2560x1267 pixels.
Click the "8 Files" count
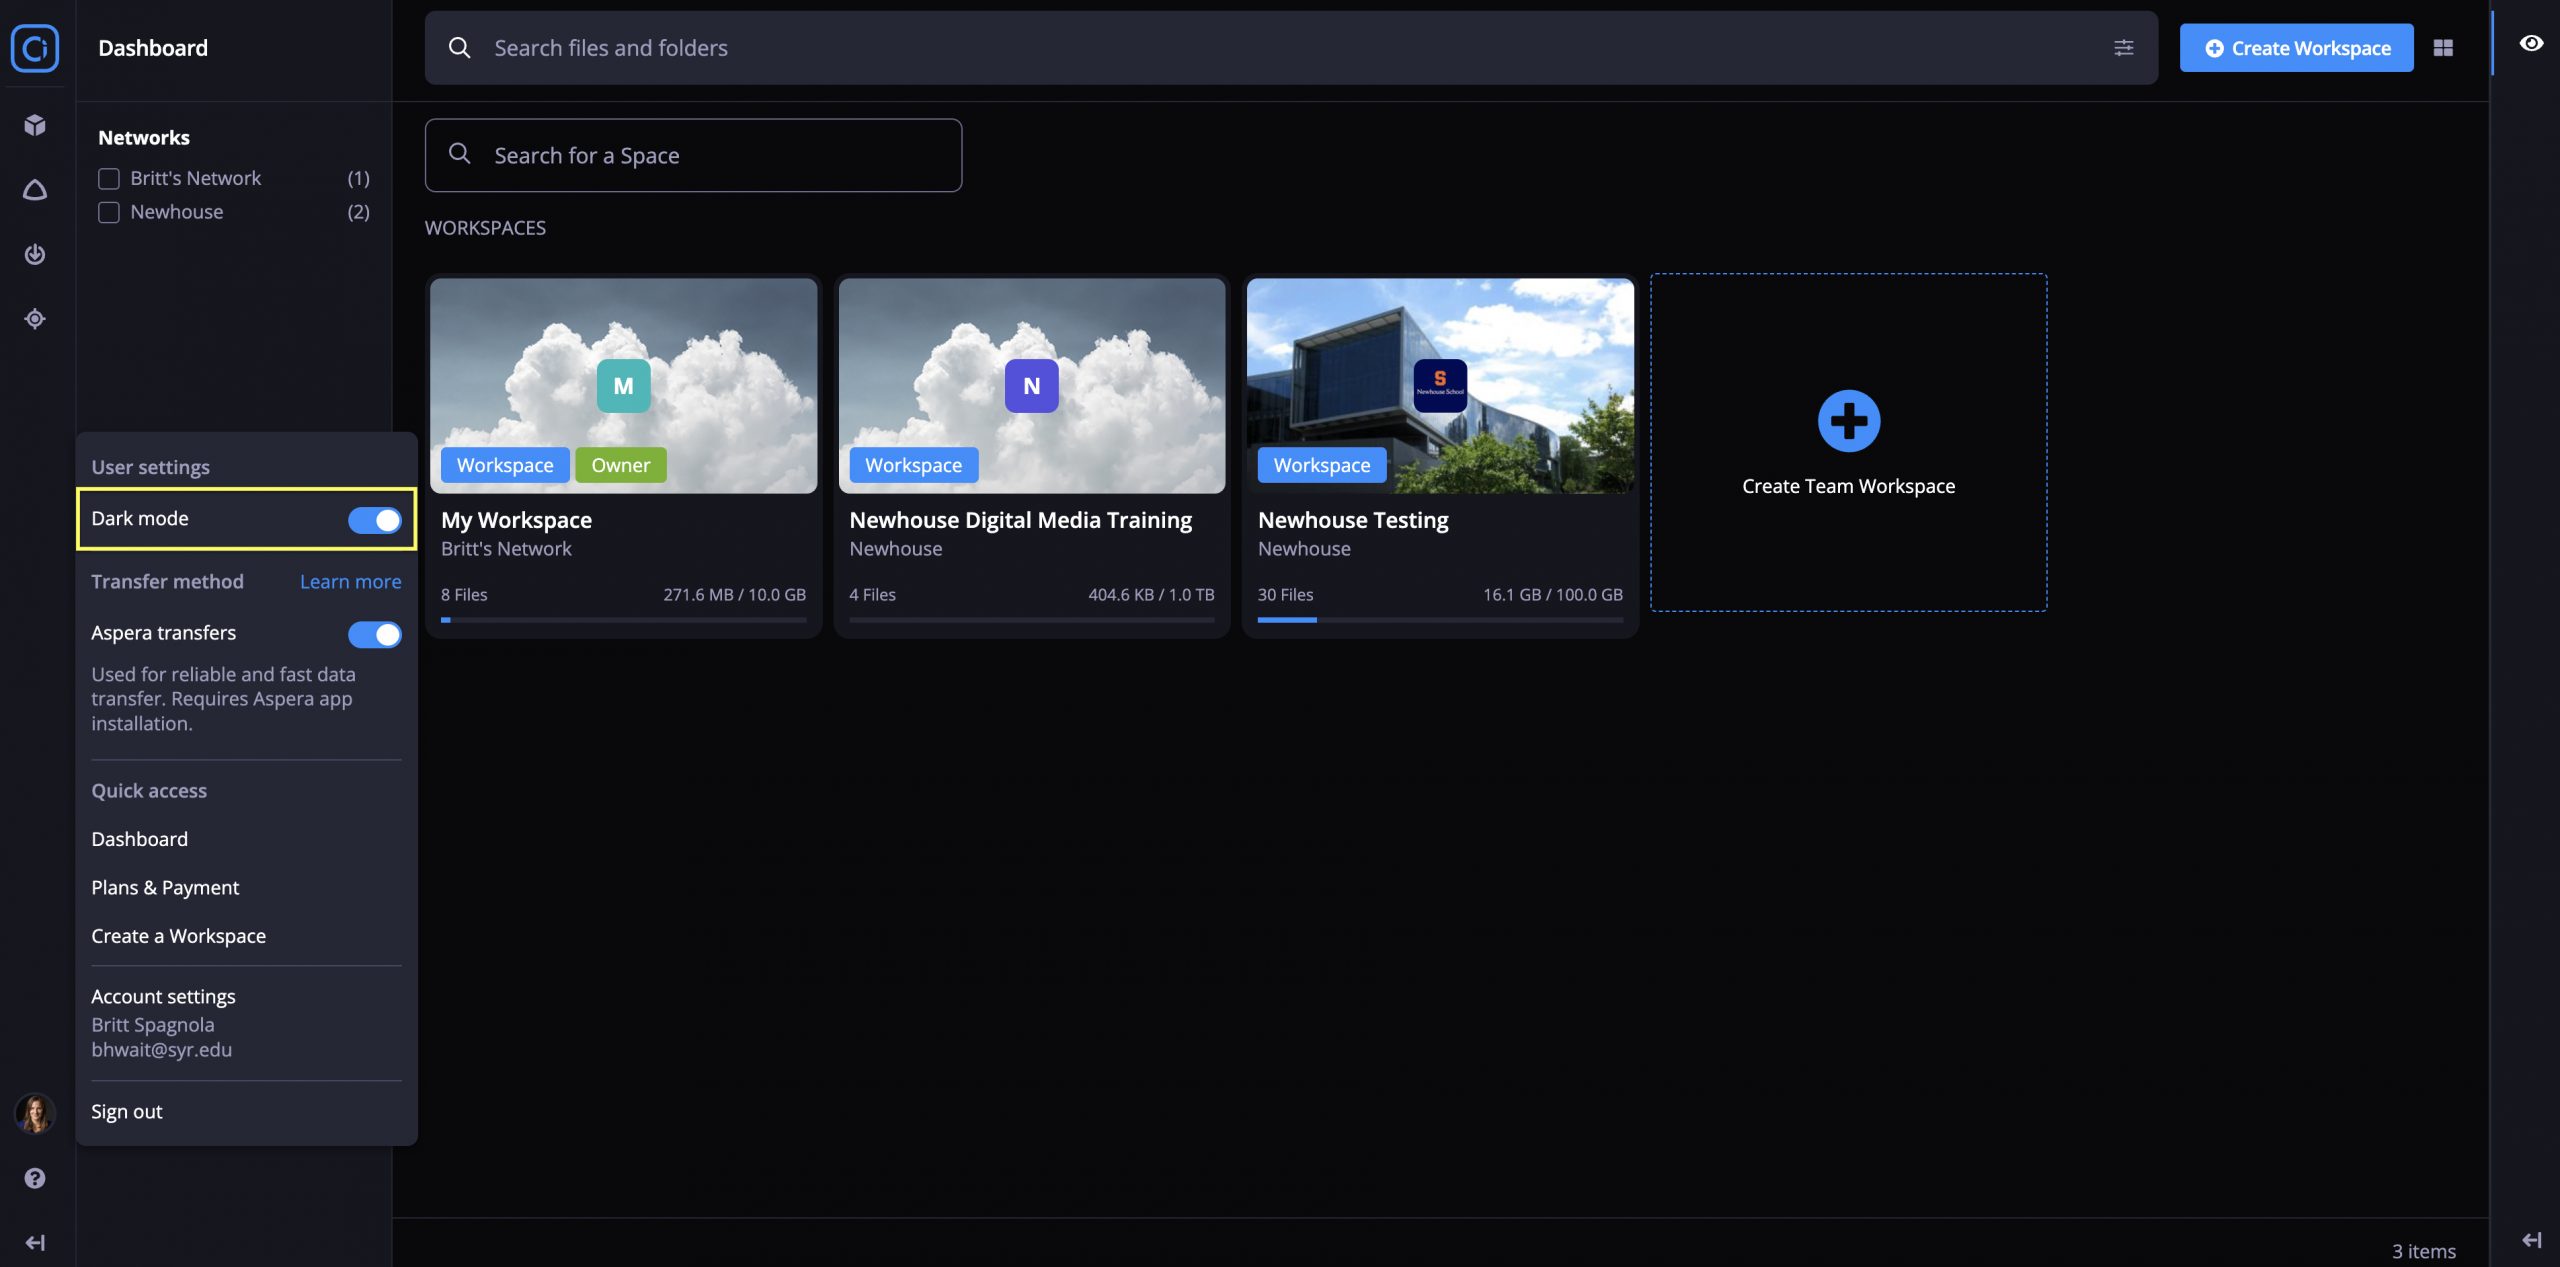[464, 595]
